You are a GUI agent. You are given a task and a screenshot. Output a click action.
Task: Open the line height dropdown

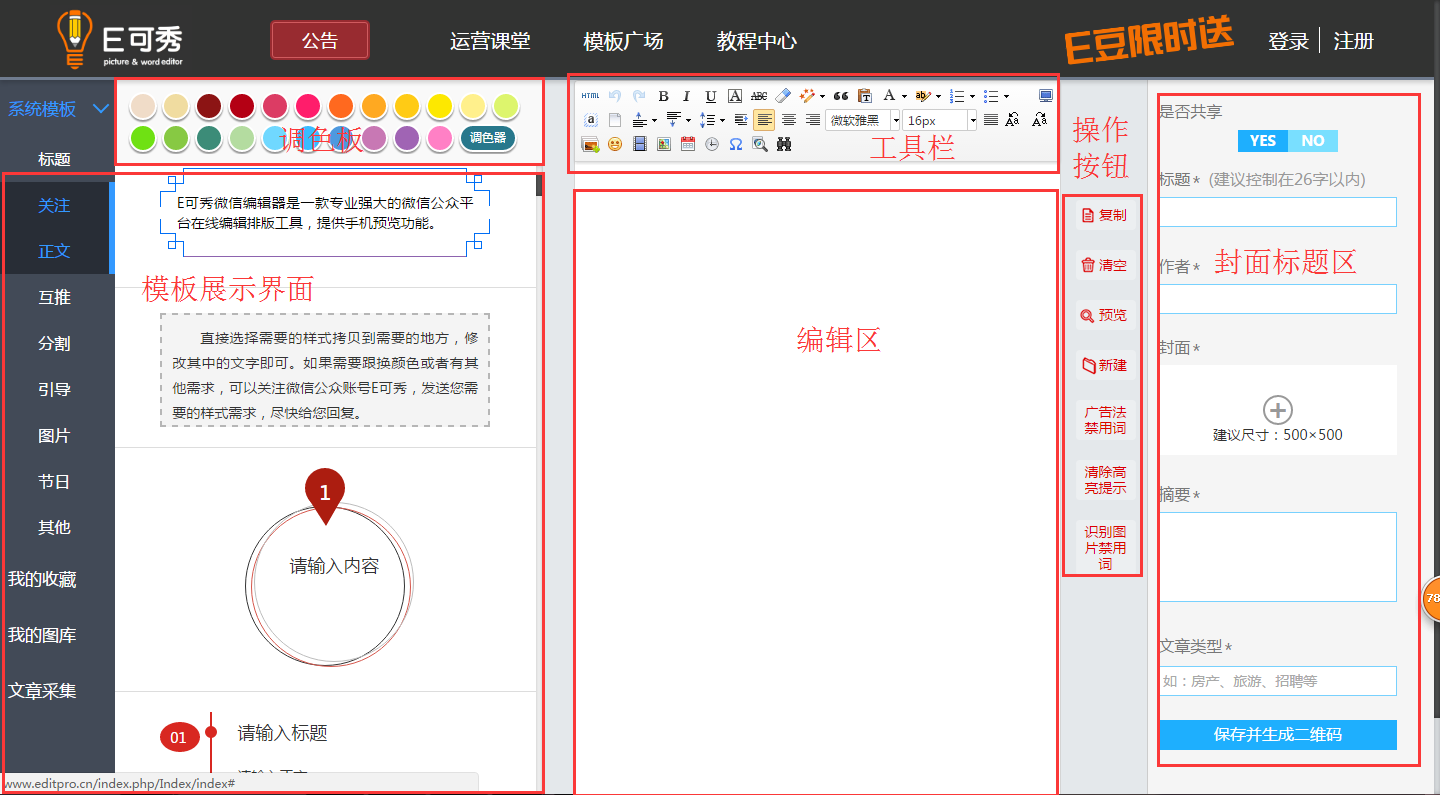(722, 120)
